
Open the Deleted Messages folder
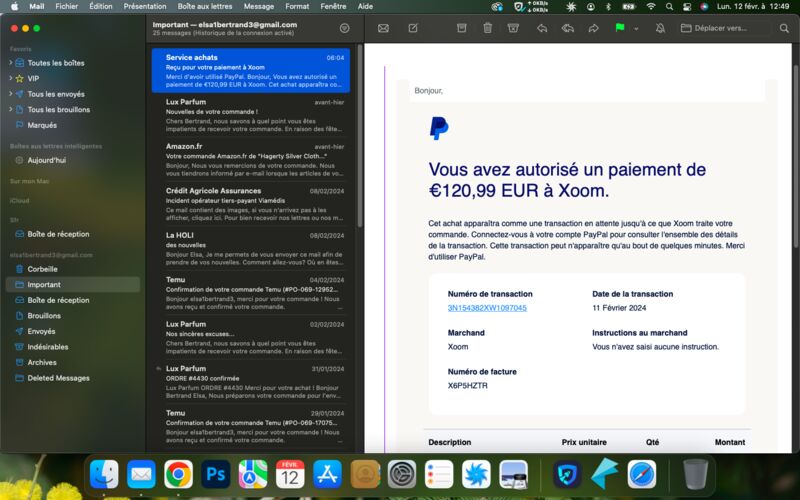click(x=58, y=378)
